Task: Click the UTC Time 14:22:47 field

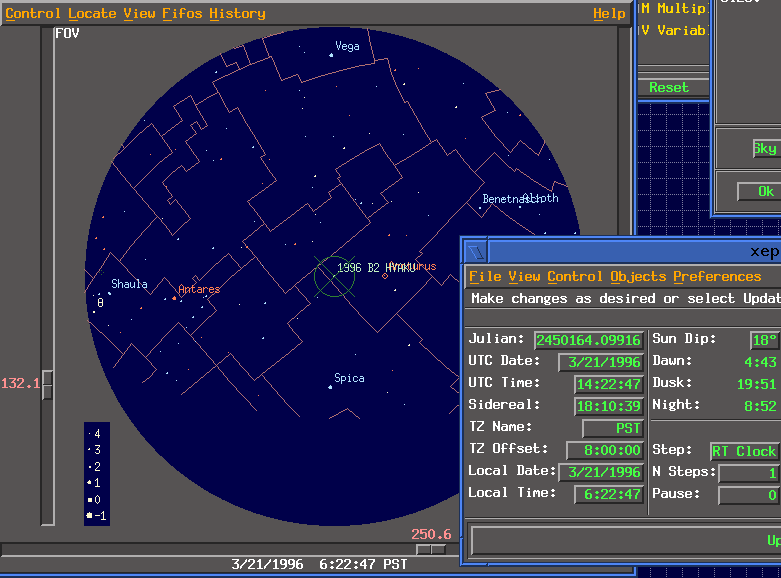Action: [x=609, y=384]
